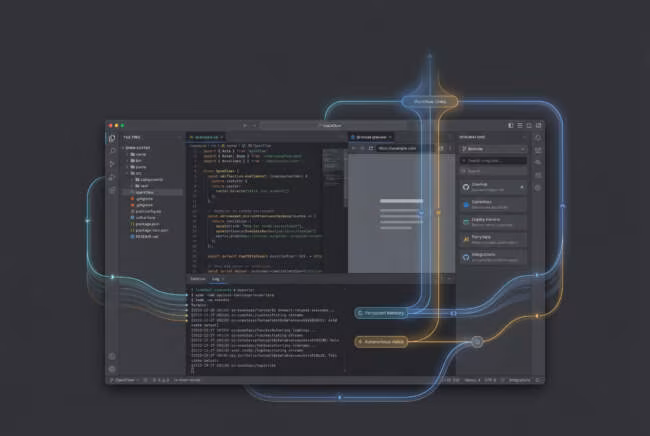Click the Persistent Memory pill
This screenshot has height=436, width=650.
pyautogui.click(x=381, y=313)
